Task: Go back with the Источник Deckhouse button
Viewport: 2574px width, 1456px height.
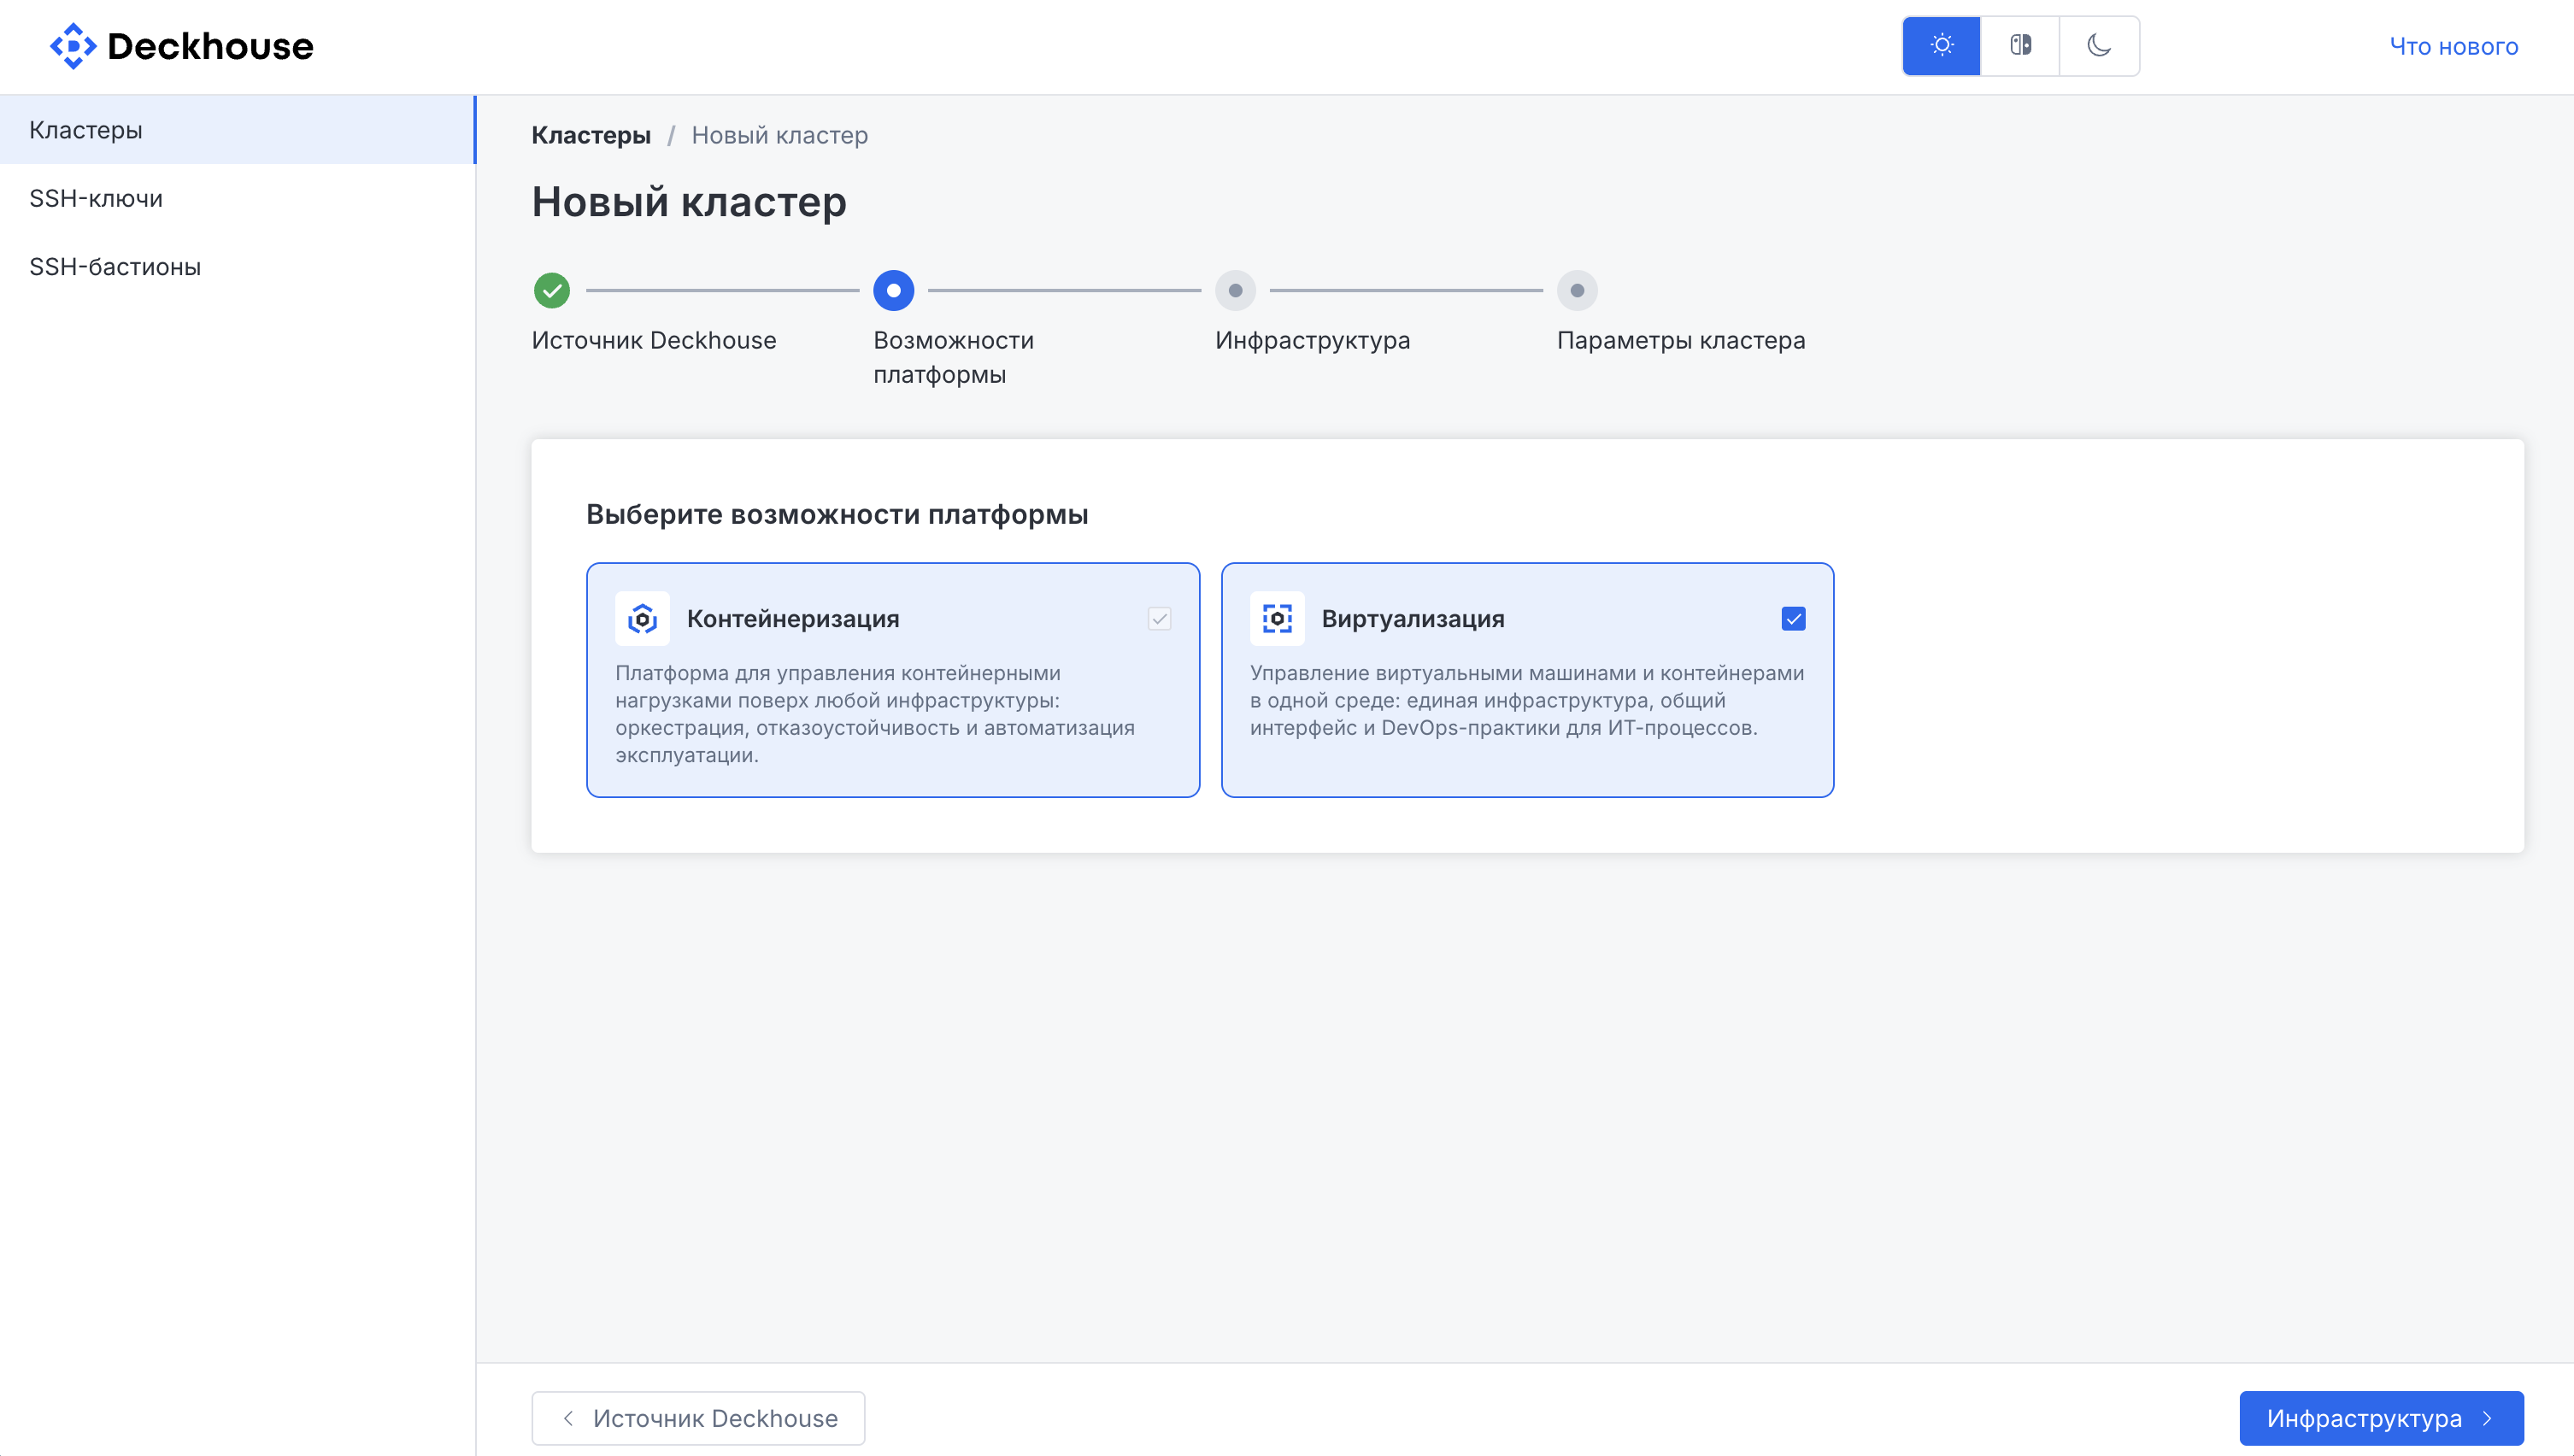Action: tap(698, 1418)
